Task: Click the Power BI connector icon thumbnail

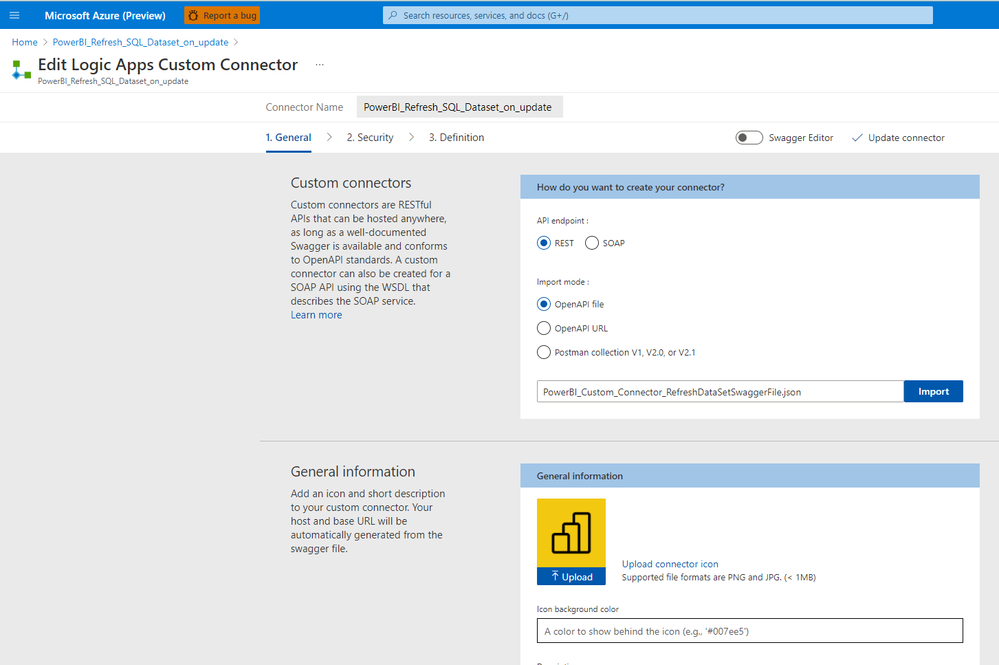Action: pyautogui.click(x=571, y=533)
